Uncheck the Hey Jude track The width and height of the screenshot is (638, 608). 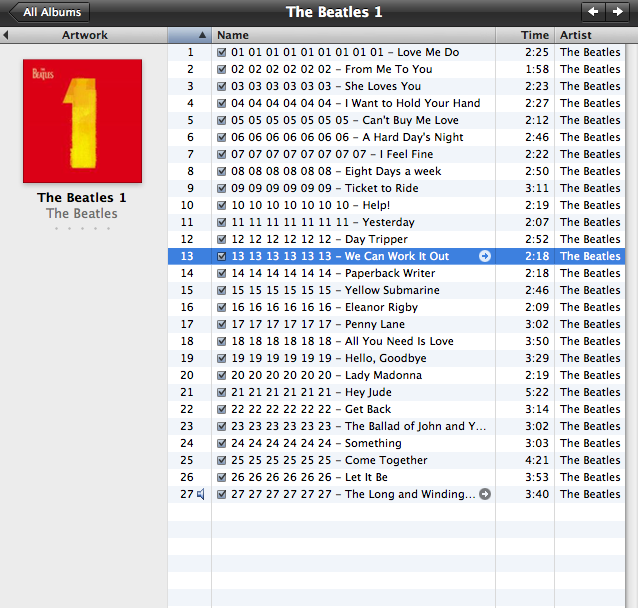tap(221, 392)
